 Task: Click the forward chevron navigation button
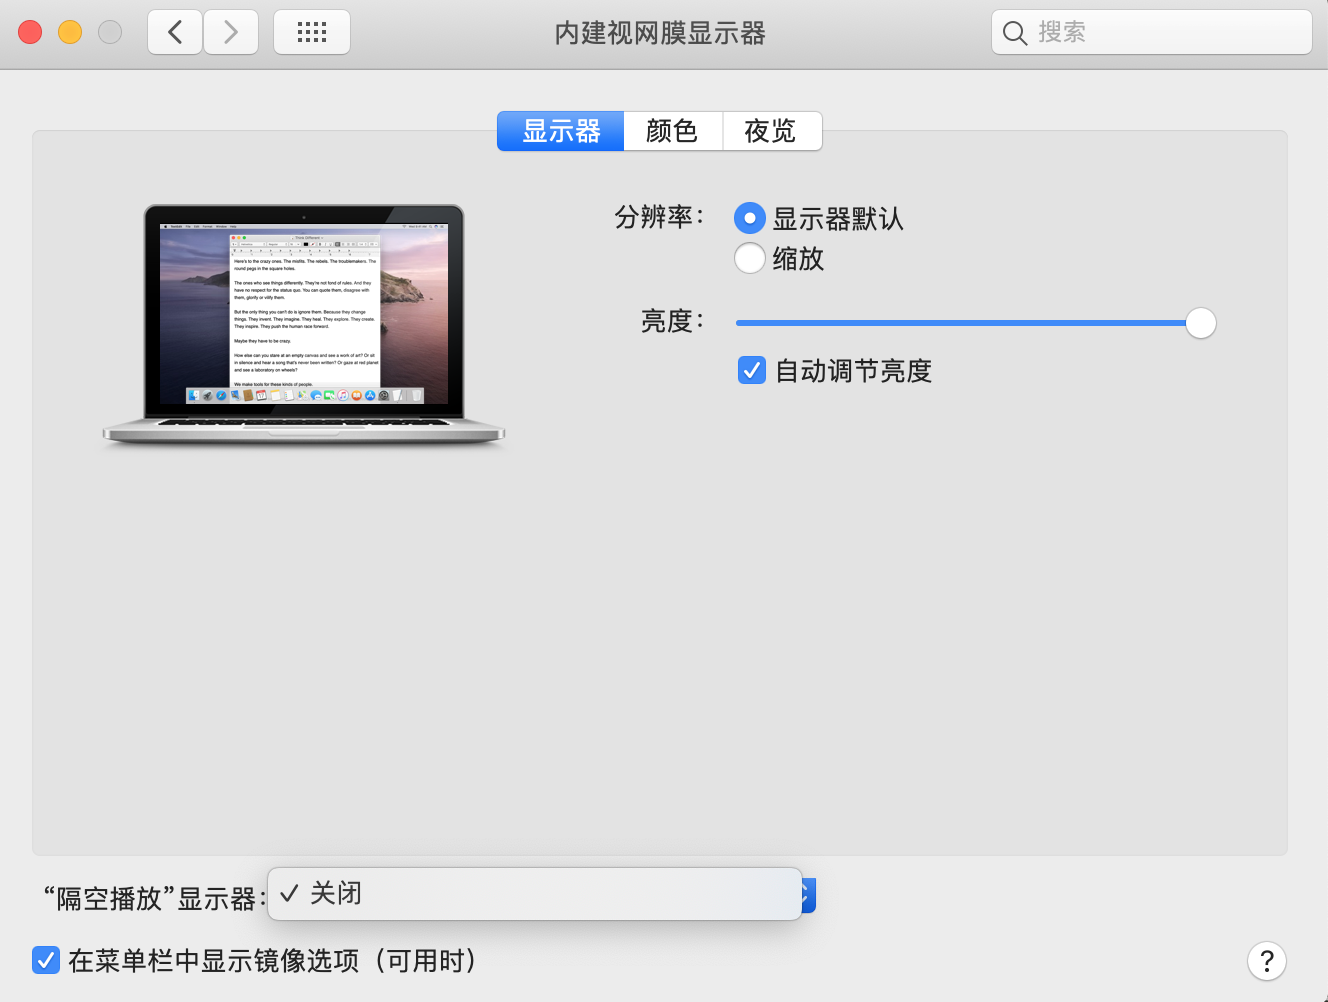pyautogui.click(x=231, y=32)
